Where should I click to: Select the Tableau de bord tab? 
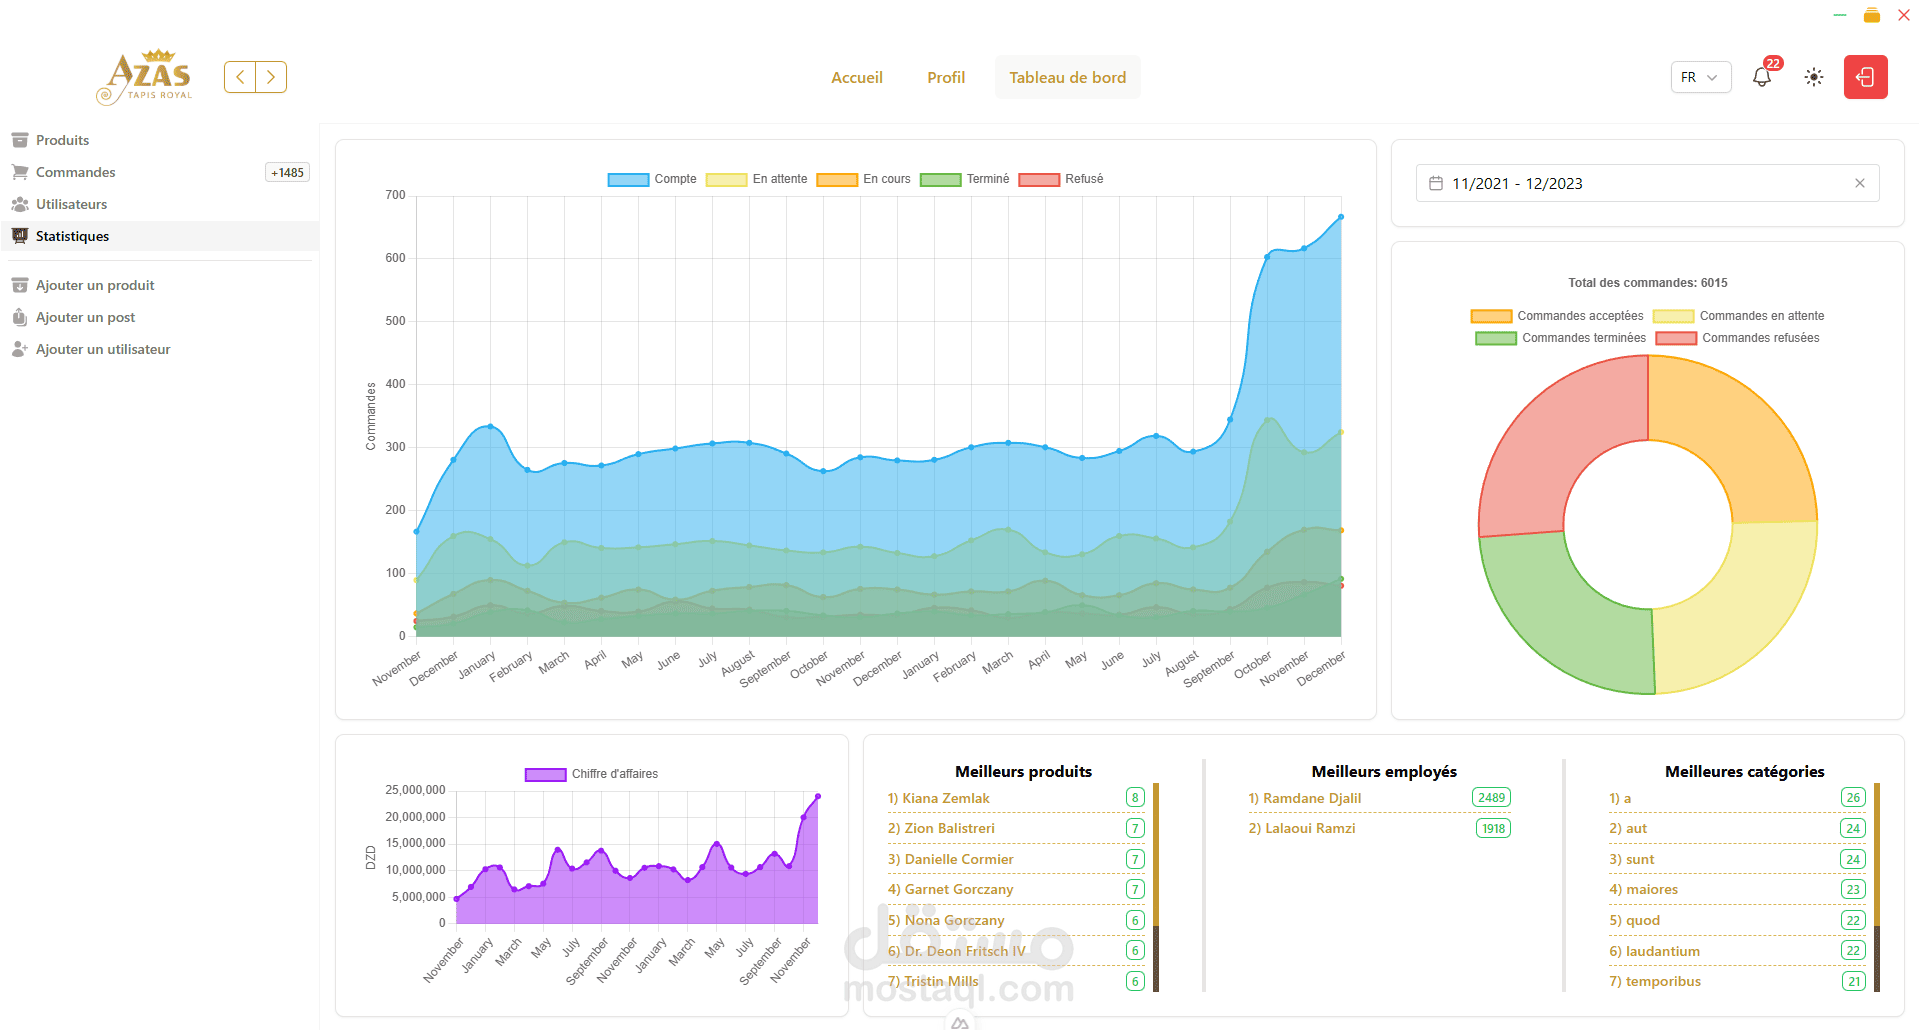tap(1067, 77)
